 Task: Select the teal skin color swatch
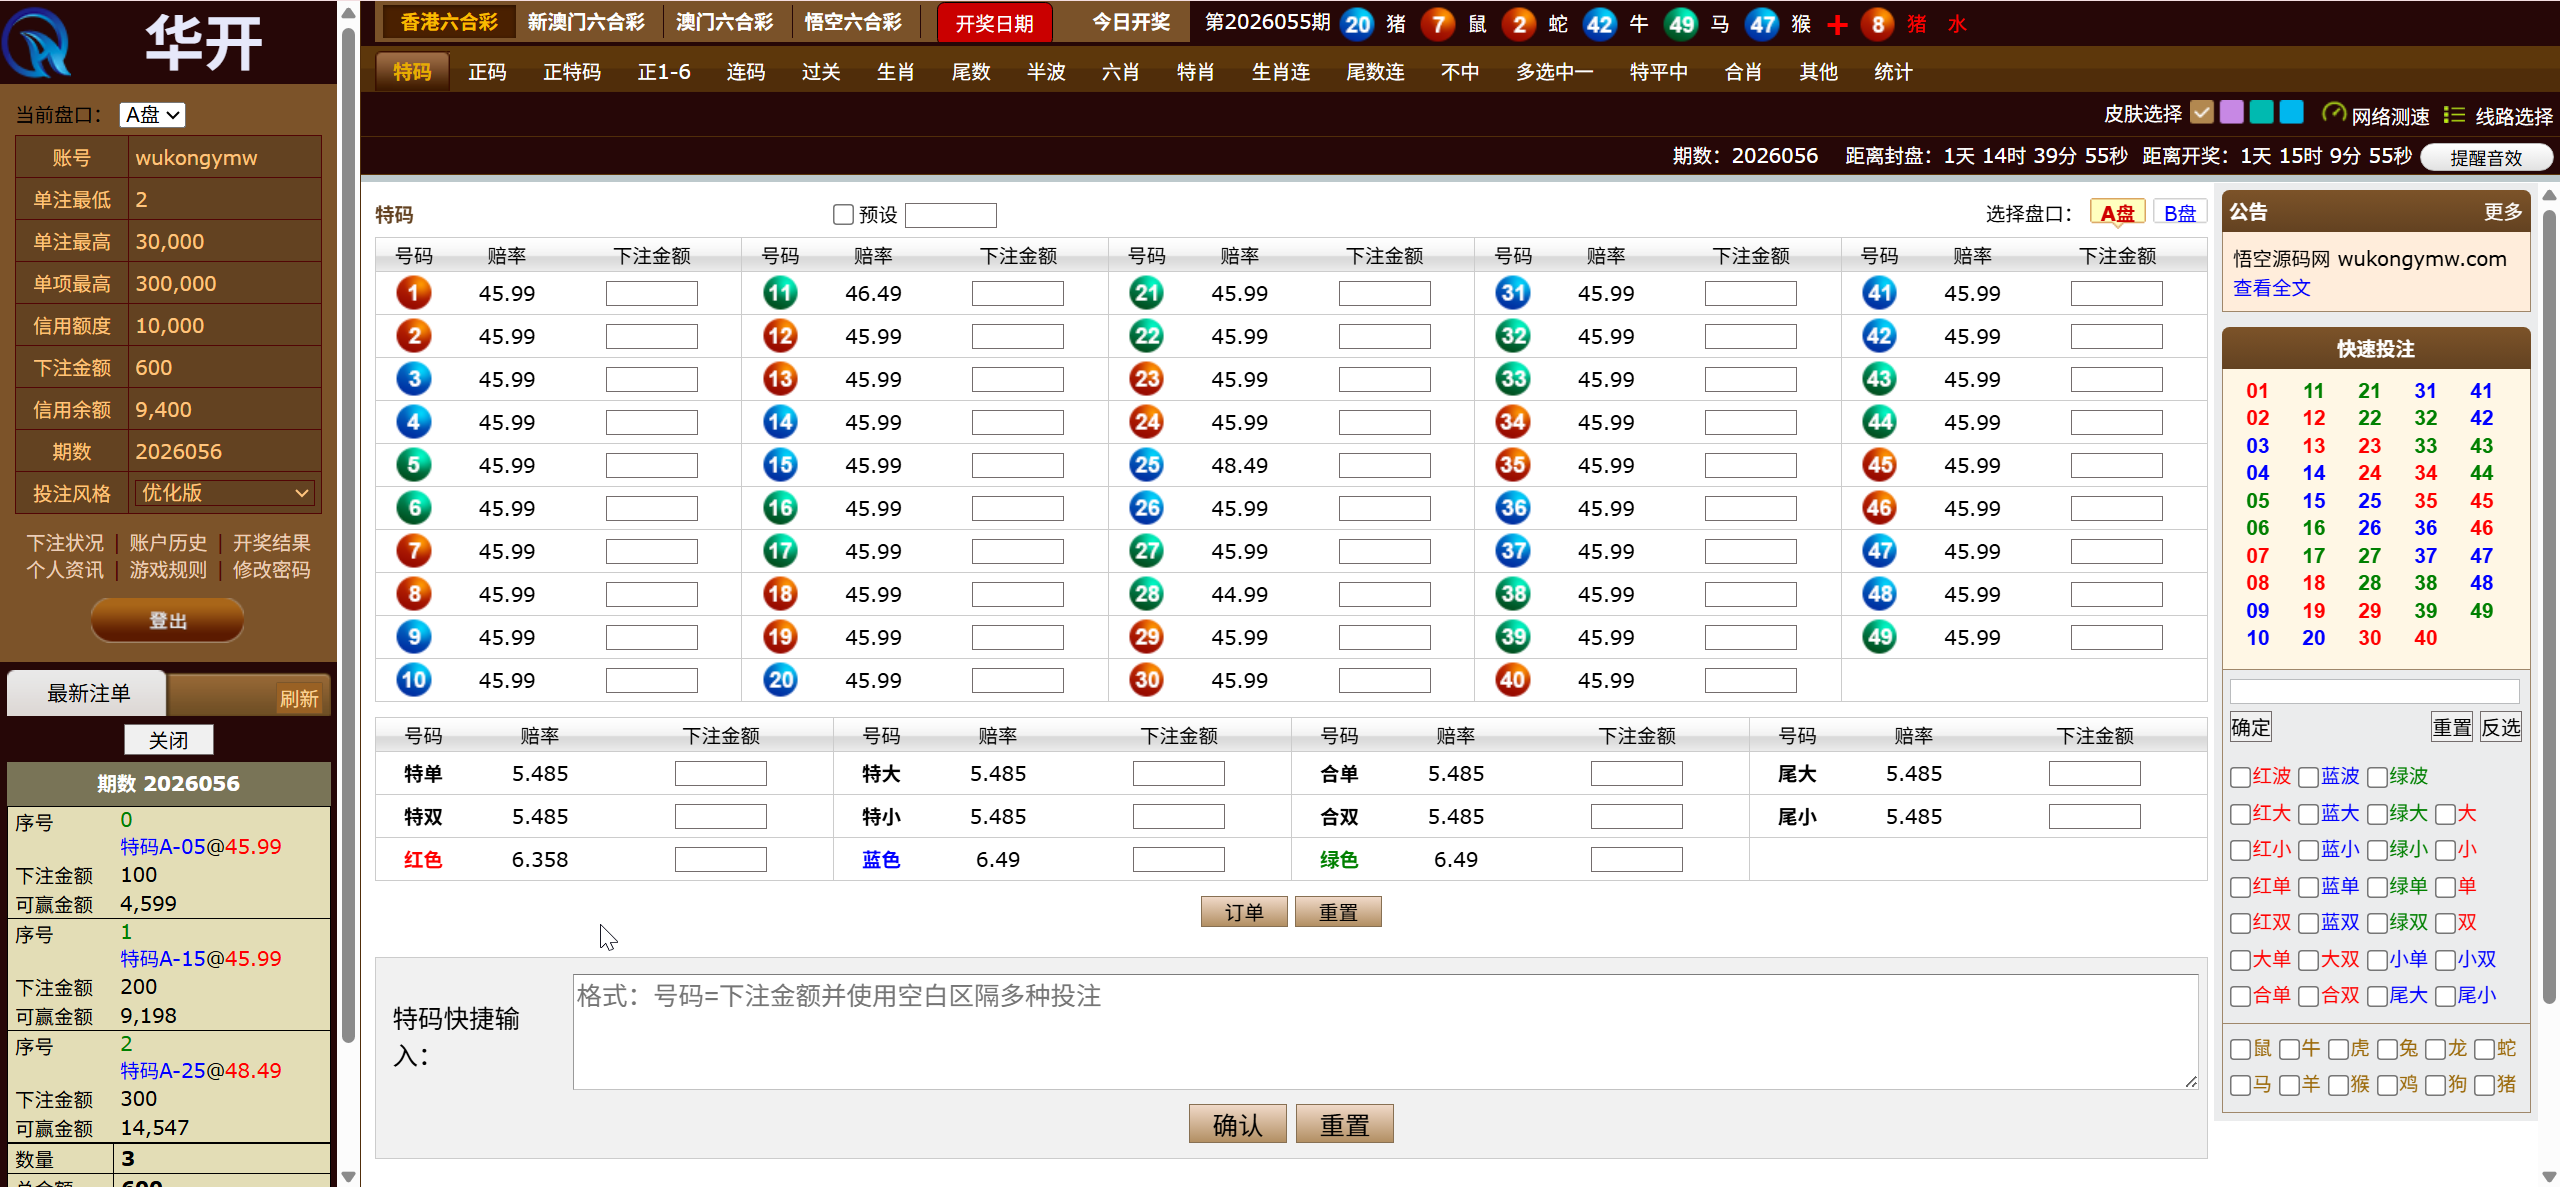pos(2261,112)
